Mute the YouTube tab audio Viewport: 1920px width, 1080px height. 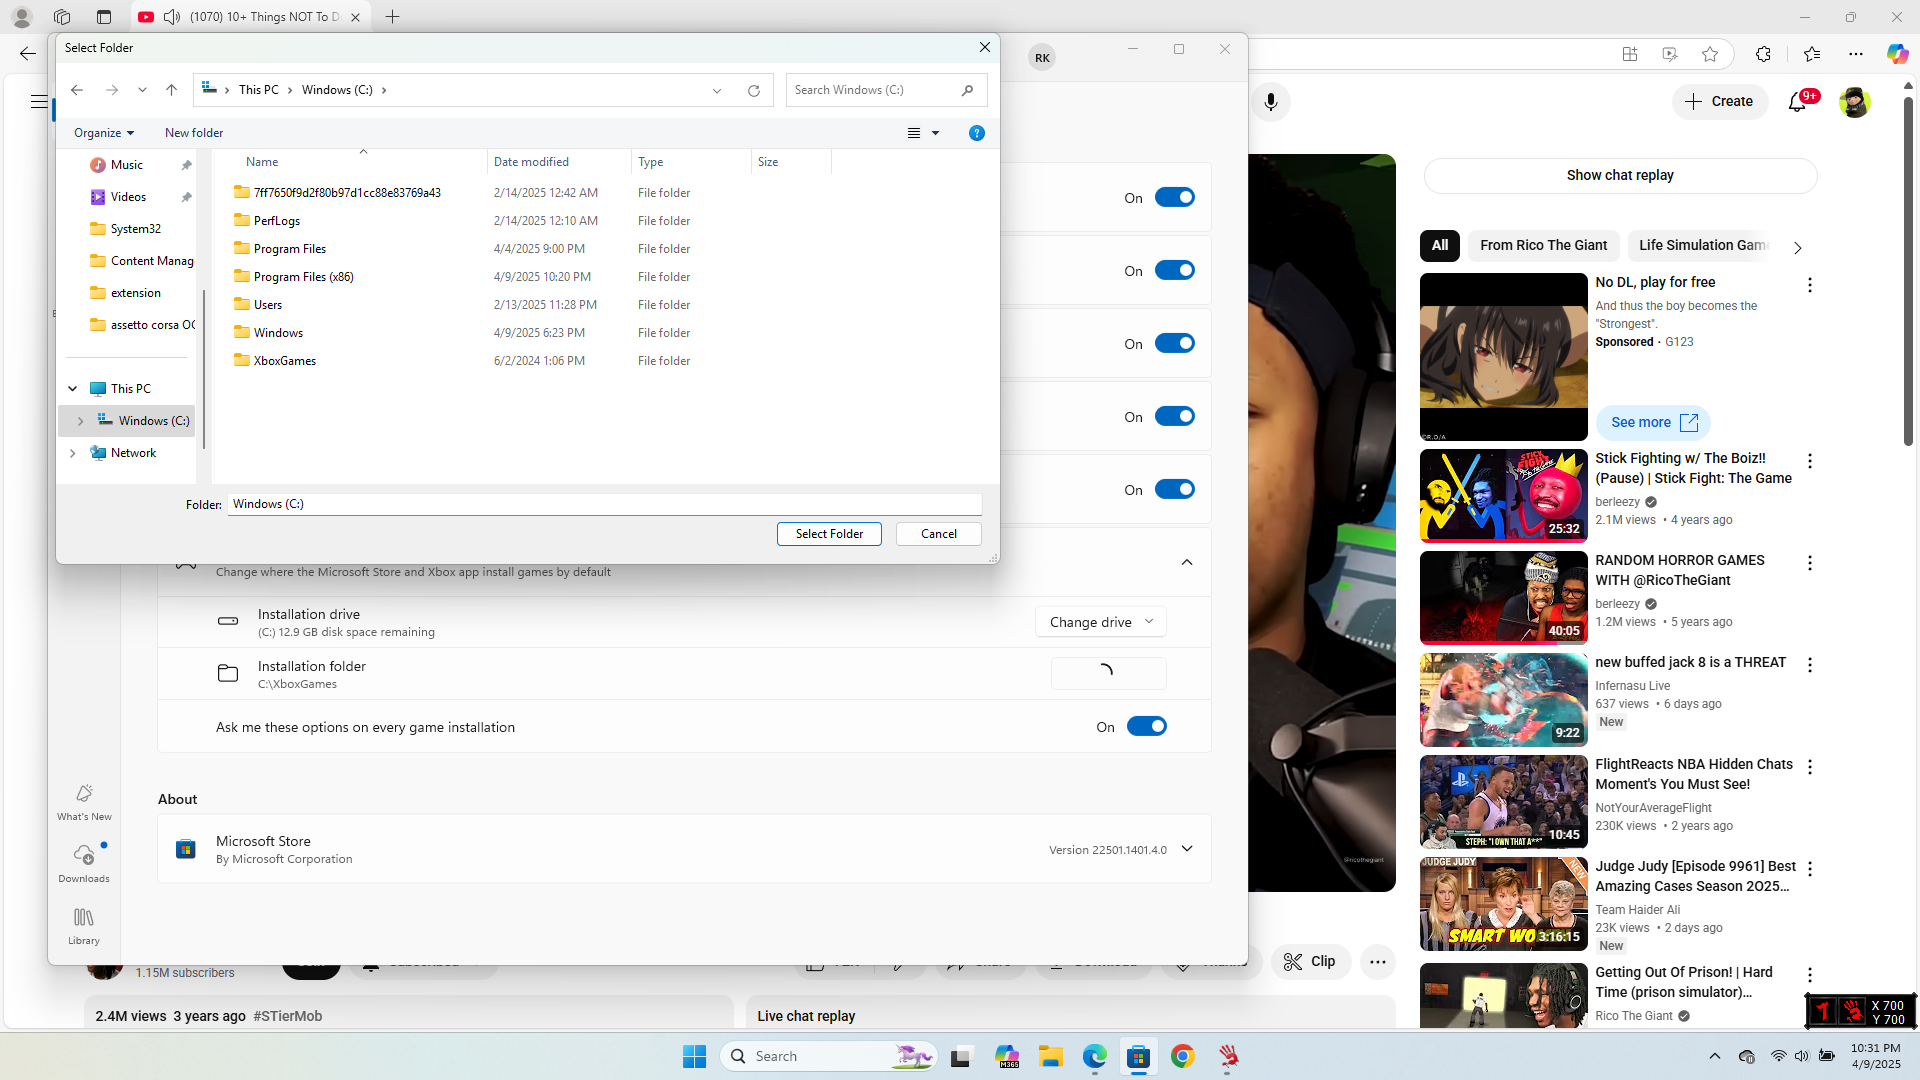pos(172,17)
